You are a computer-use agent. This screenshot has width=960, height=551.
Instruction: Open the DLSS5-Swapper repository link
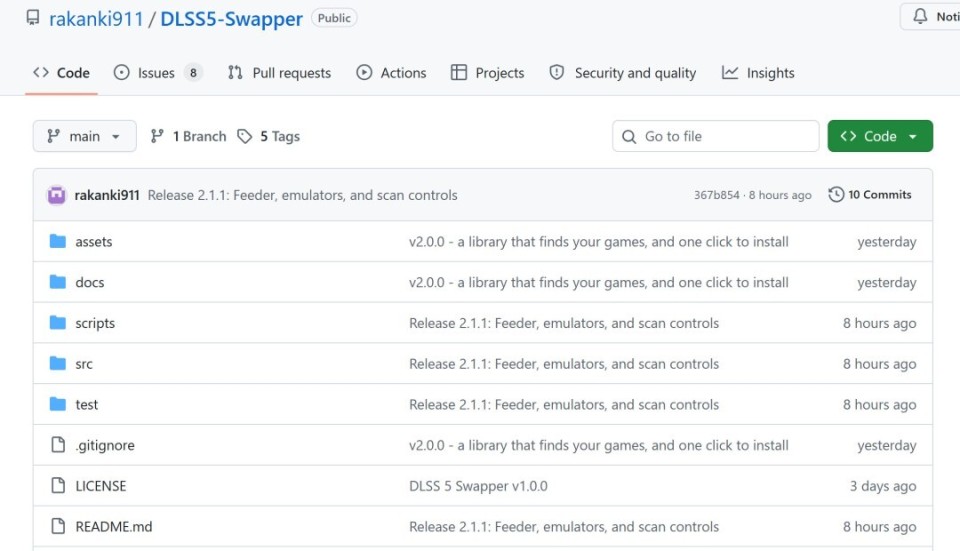pos(231,19)
